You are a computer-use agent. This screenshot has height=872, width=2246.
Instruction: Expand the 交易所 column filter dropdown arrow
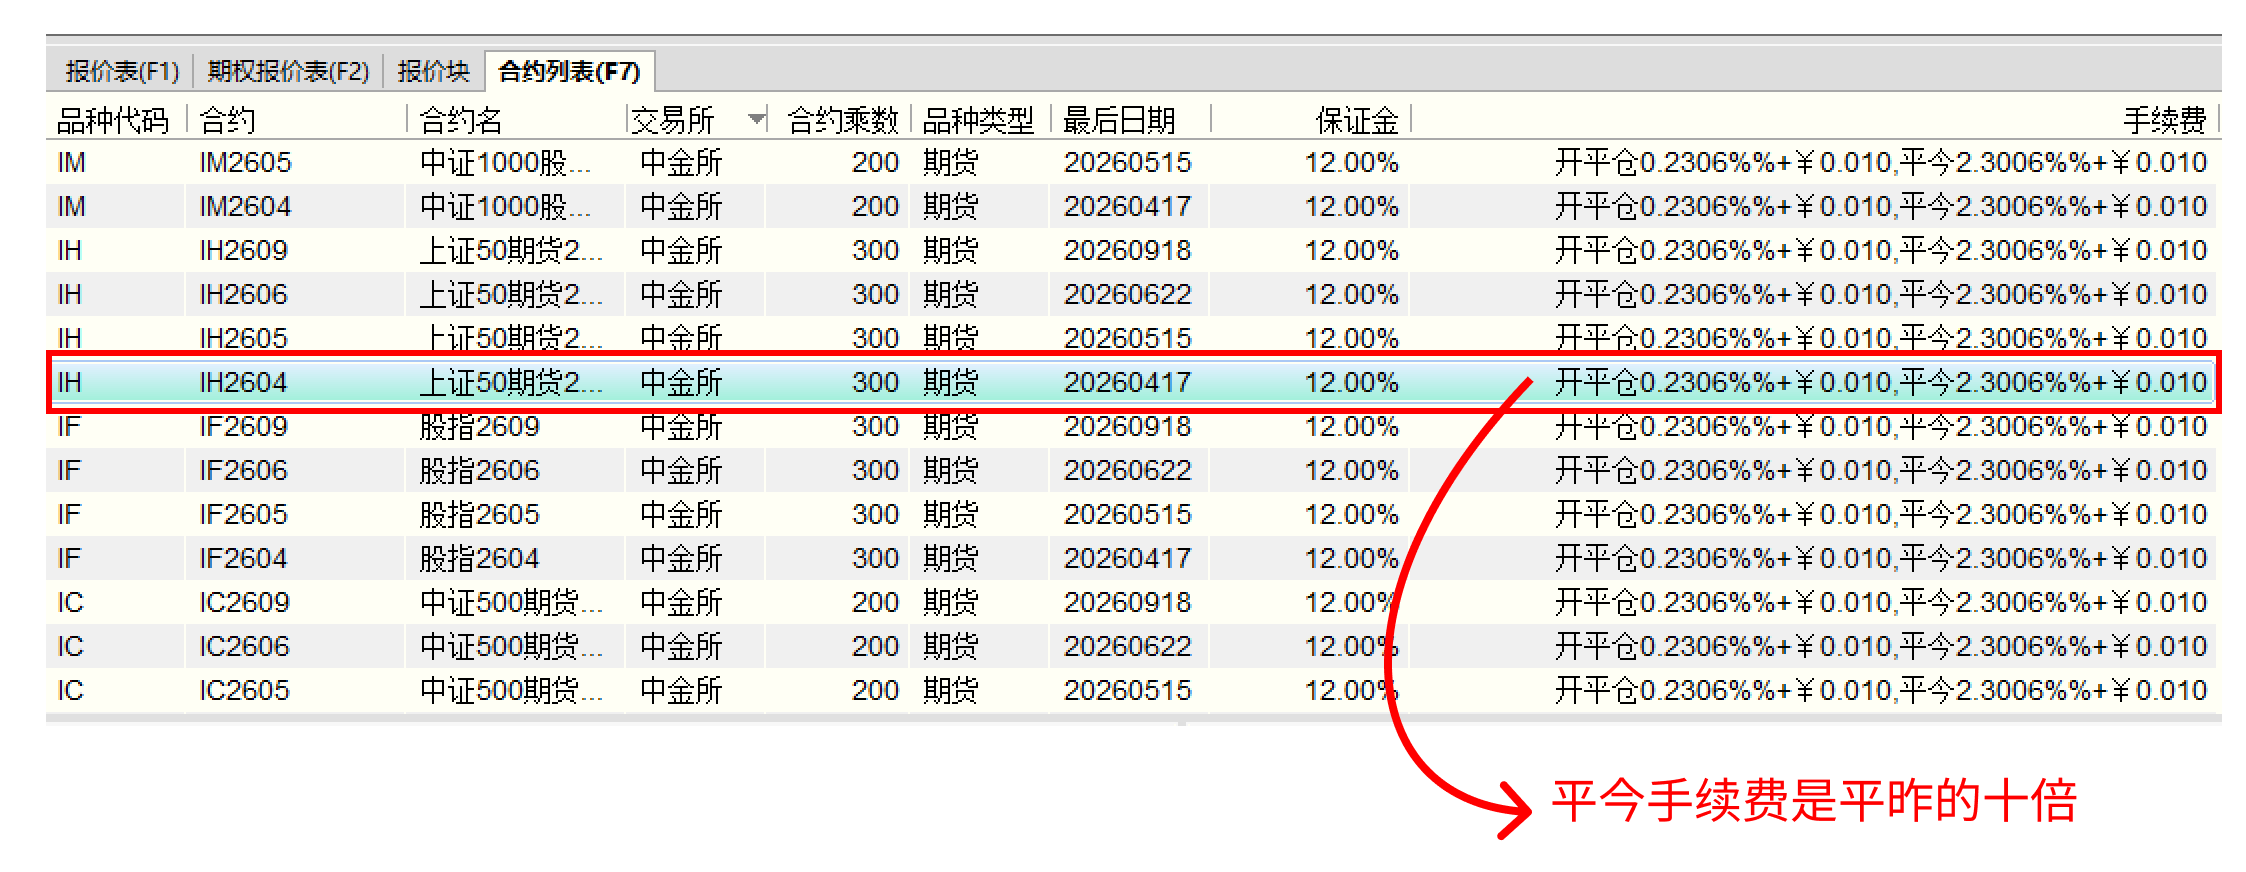pos(756,120)
